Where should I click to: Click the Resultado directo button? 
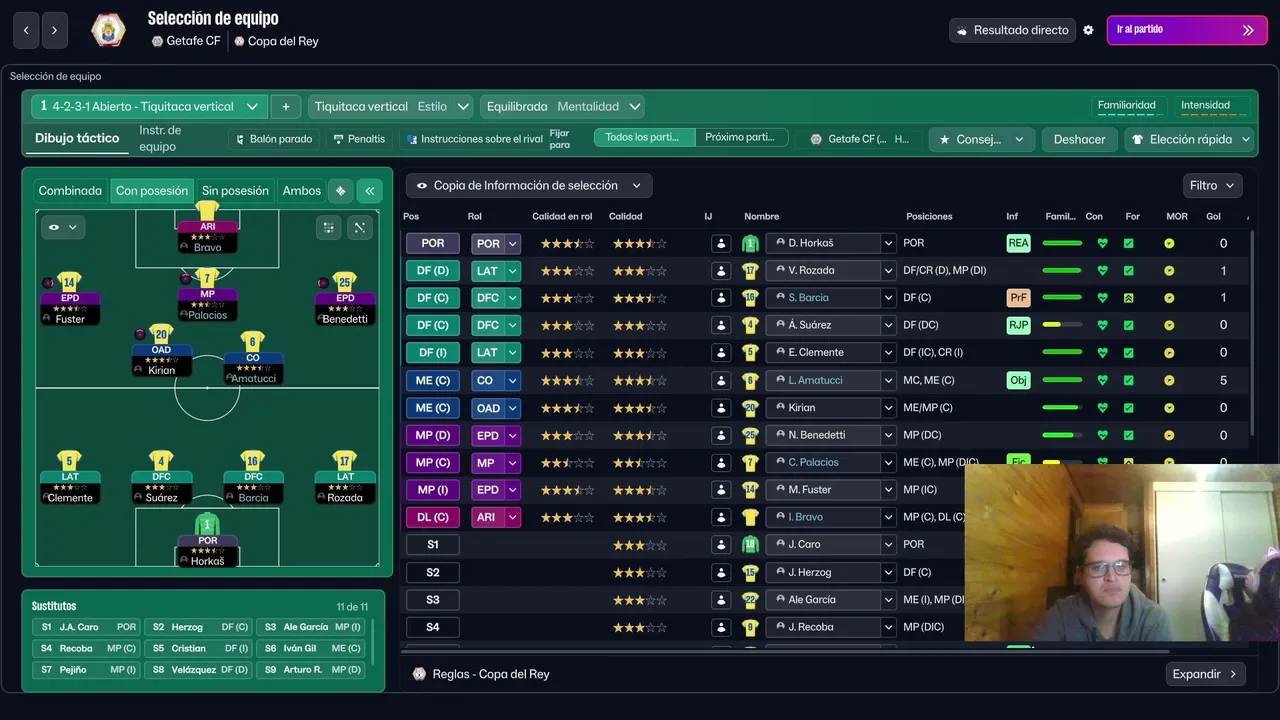[1012, 30]
